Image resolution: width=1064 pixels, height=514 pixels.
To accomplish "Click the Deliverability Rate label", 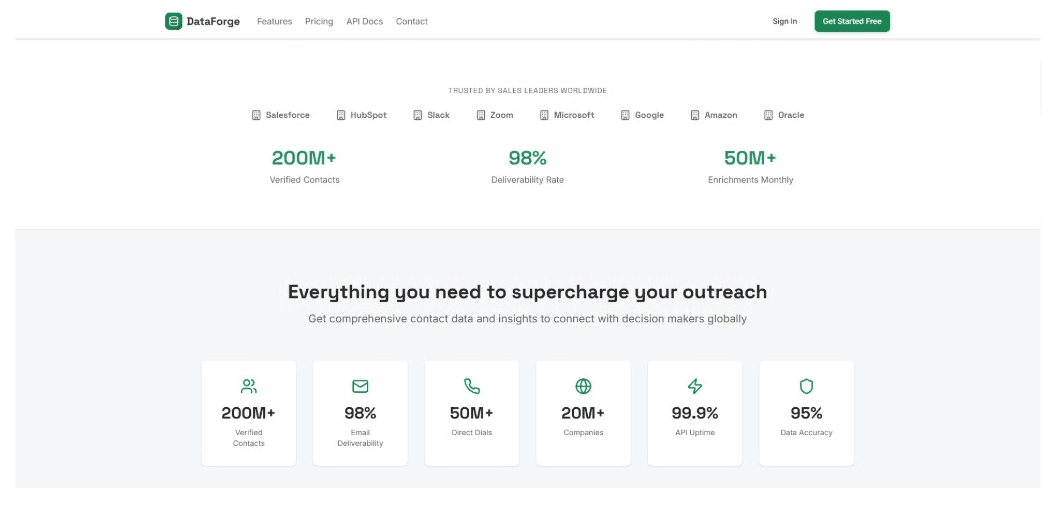I will click(528, 180).
